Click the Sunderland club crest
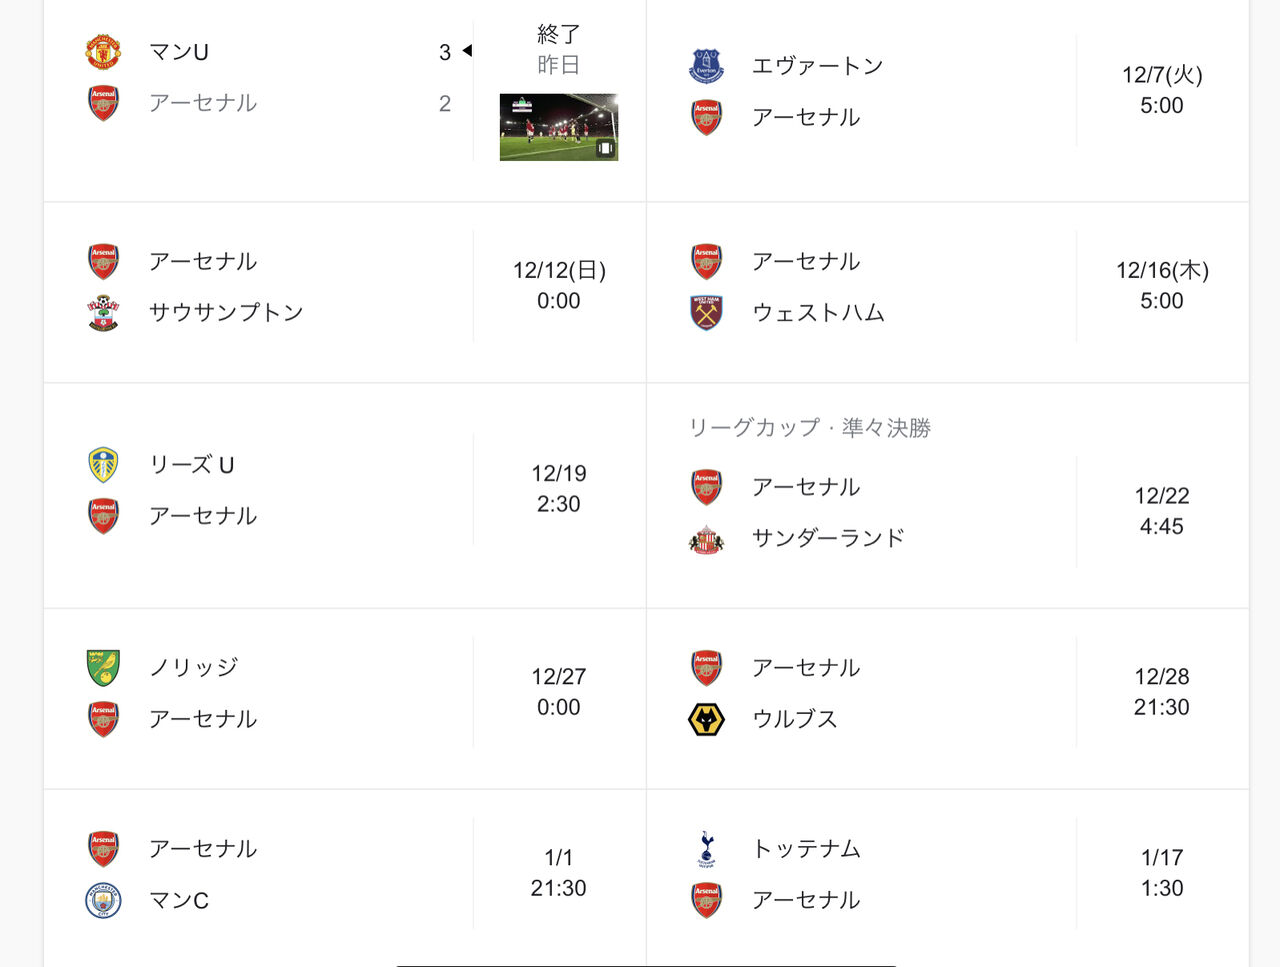Screen dimensions: 1280x967 705,537
